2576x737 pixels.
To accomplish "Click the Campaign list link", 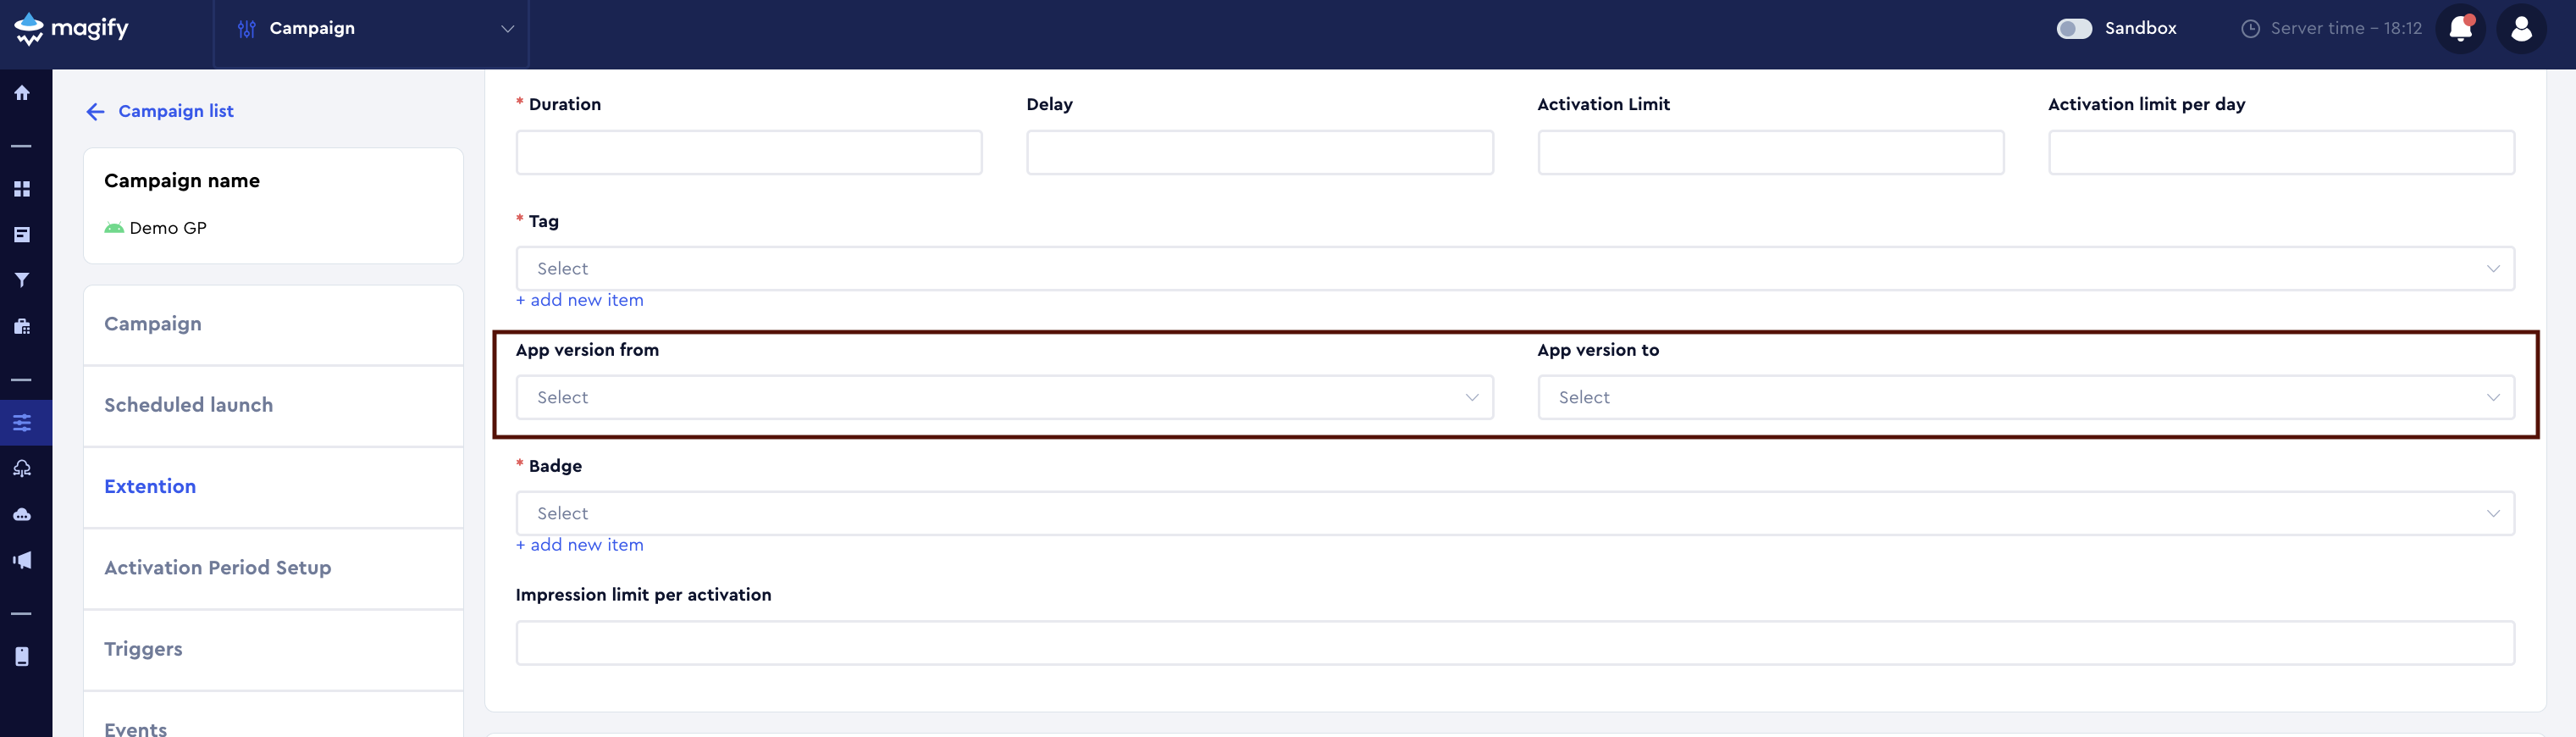I will tap(176, 111).
